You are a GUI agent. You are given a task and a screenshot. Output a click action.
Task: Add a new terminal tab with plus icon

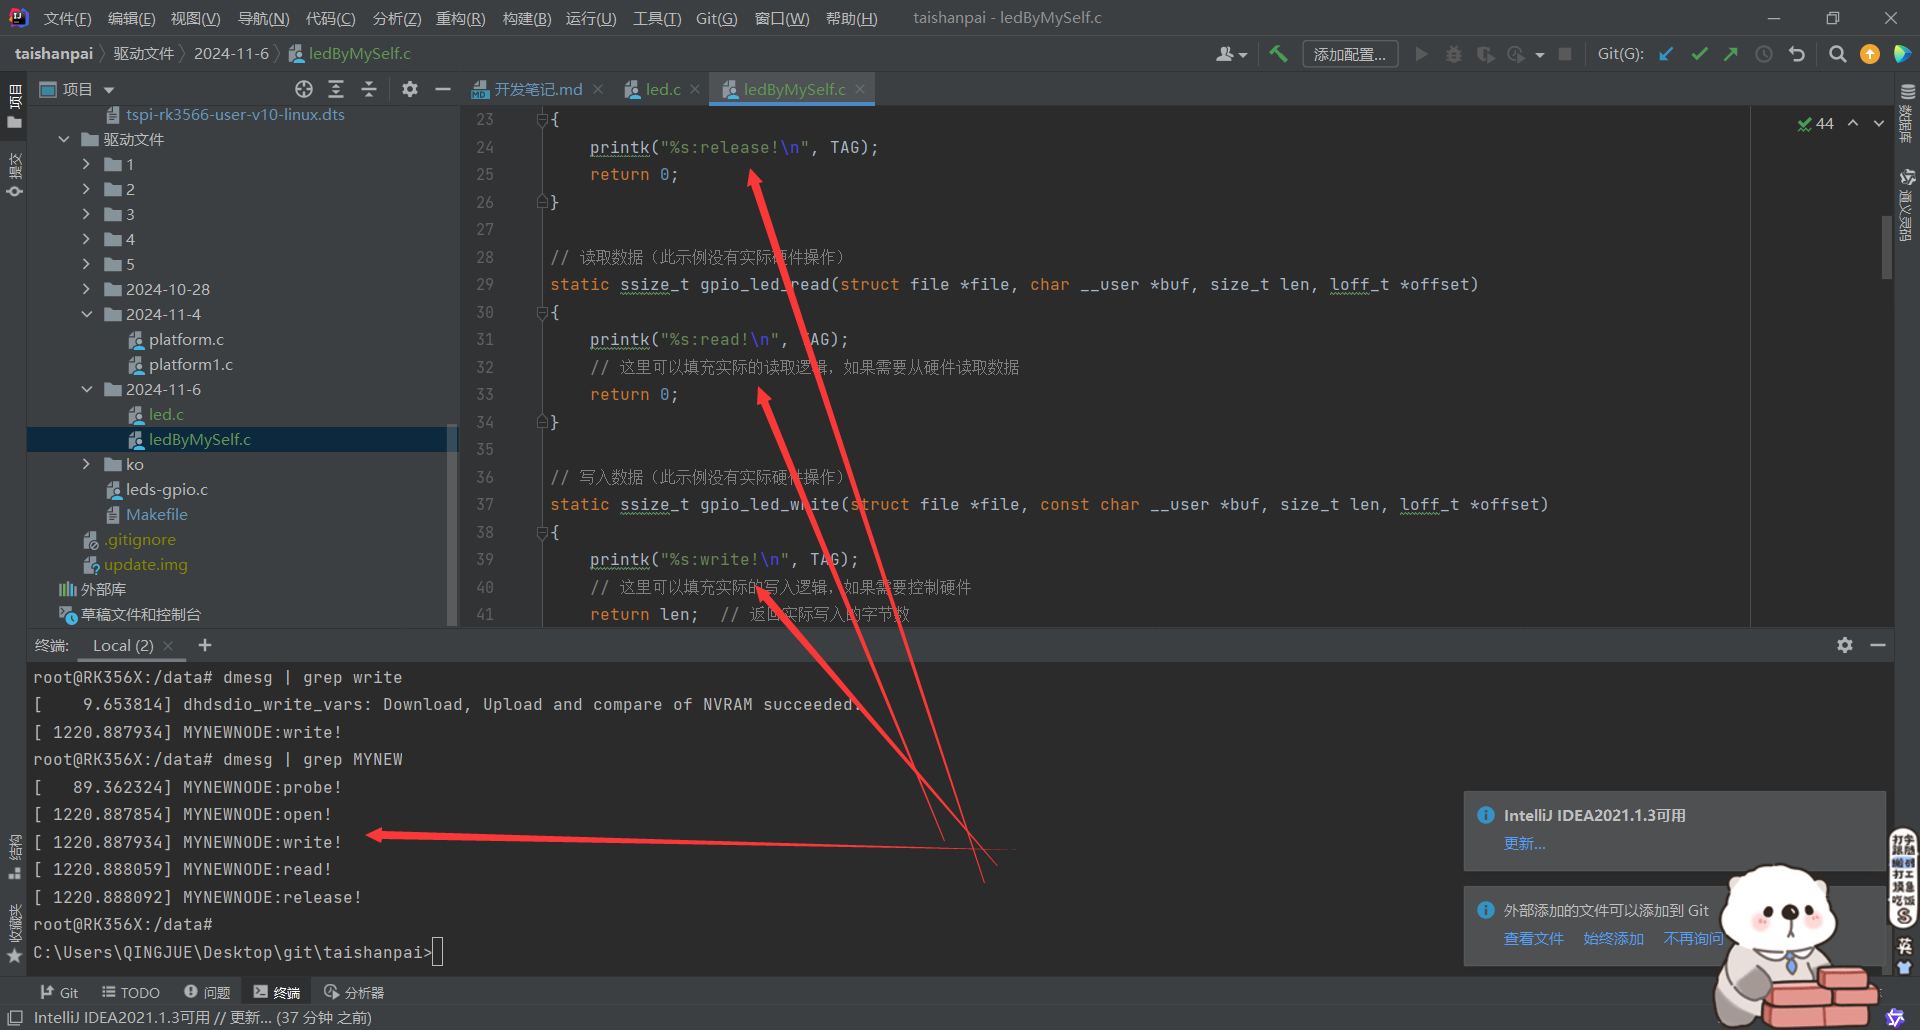coord(205,646)
